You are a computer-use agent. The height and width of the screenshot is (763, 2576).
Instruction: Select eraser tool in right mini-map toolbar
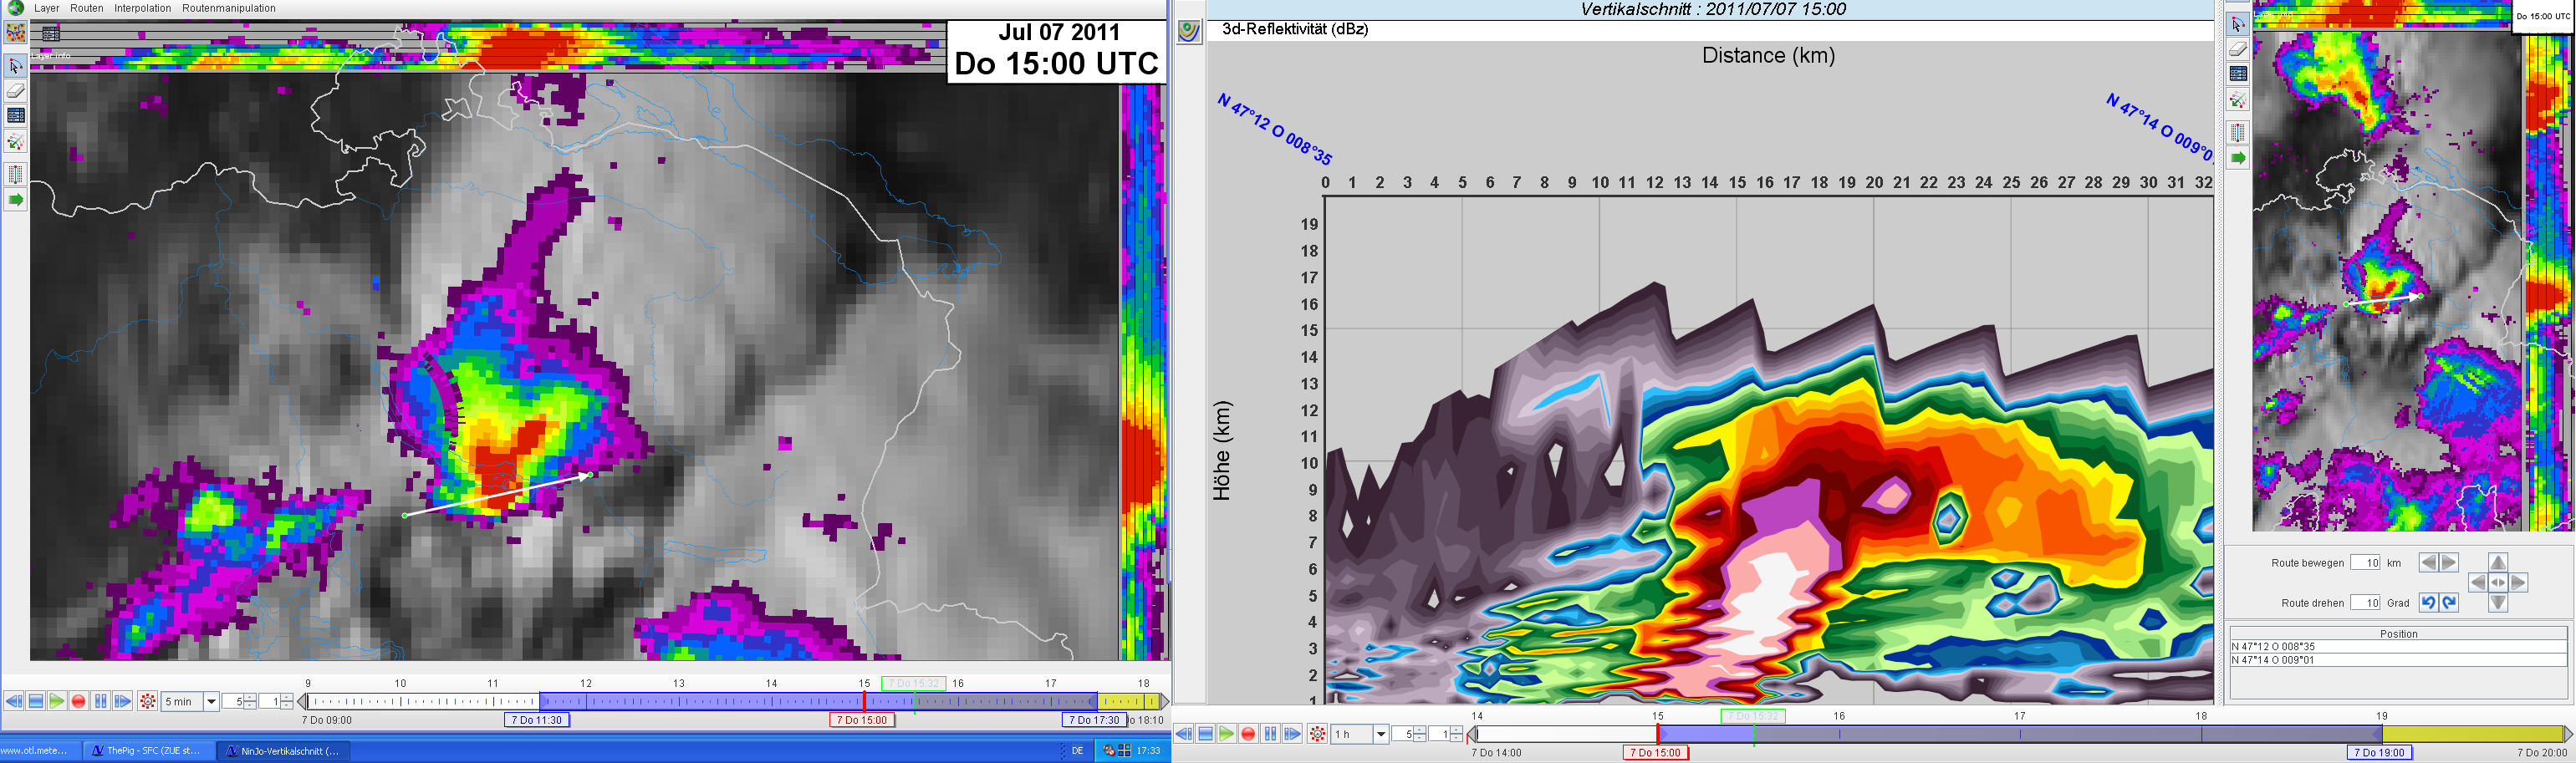[x=2238, y=50]
